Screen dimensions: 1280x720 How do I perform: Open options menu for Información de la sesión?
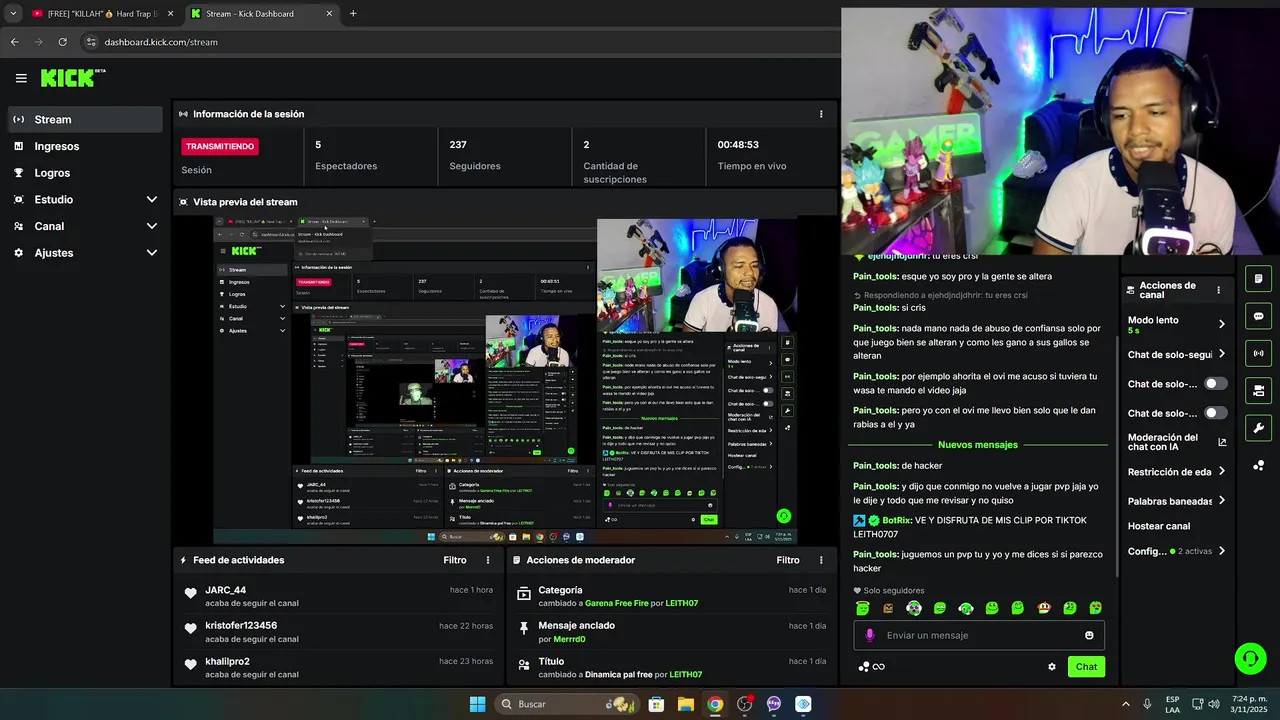point(821,114)
